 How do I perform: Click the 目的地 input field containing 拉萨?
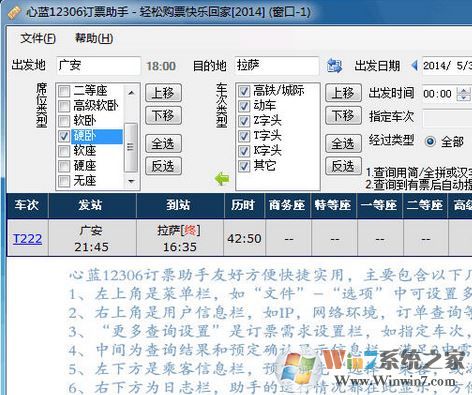click(277, 65)
